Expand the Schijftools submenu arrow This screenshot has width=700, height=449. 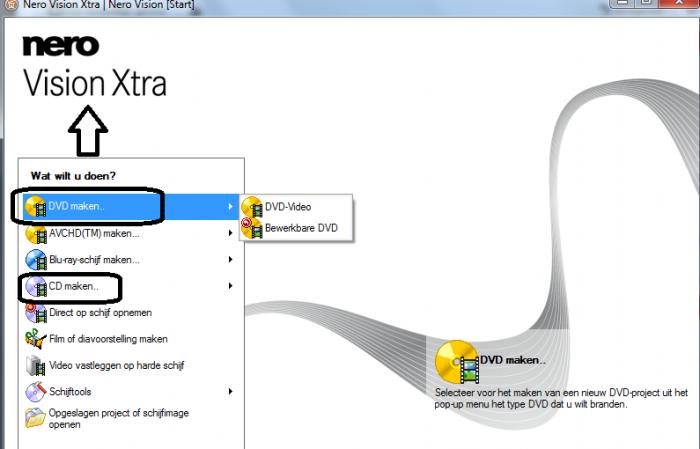pos(230,391)
